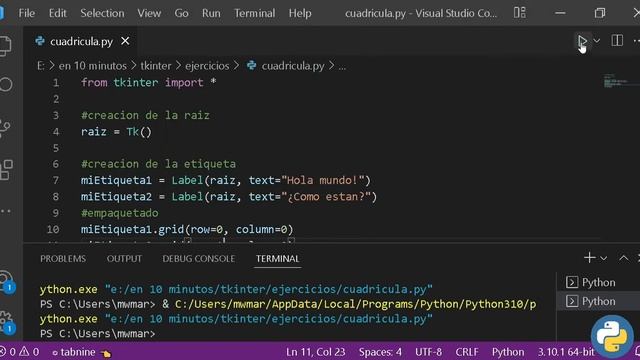This screenshot has width=640, height=360.
Task: Open run options dropdown arrow
Action: point(597,41)
